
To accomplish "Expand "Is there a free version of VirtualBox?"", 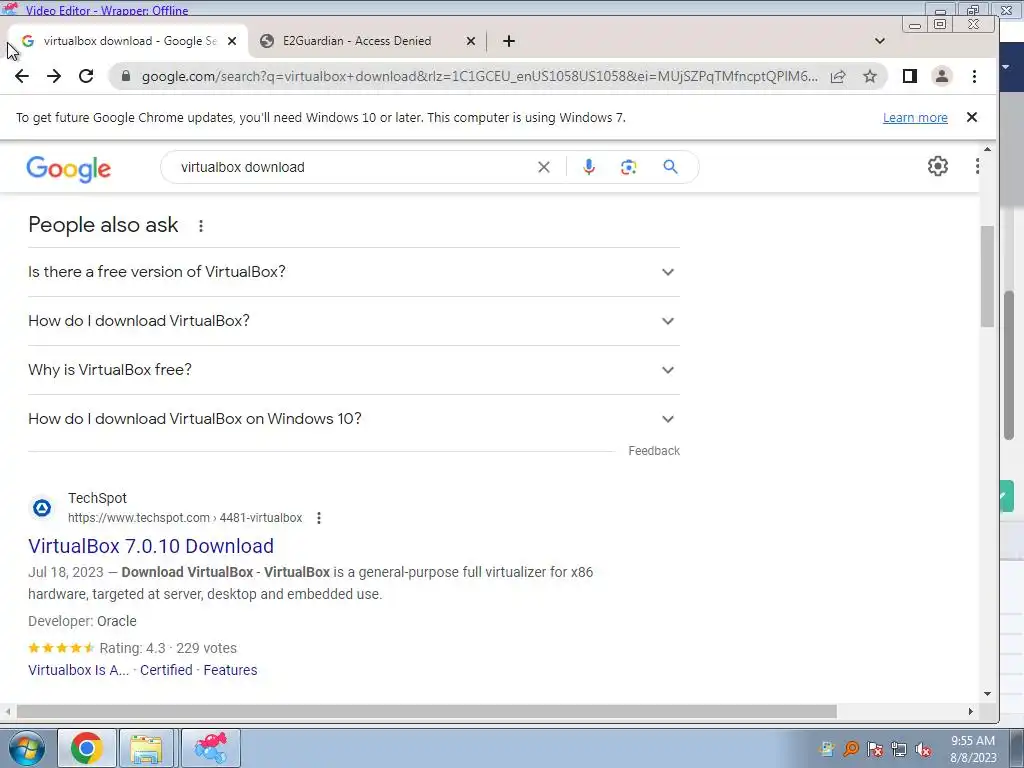I will click(x=353, y=272).
